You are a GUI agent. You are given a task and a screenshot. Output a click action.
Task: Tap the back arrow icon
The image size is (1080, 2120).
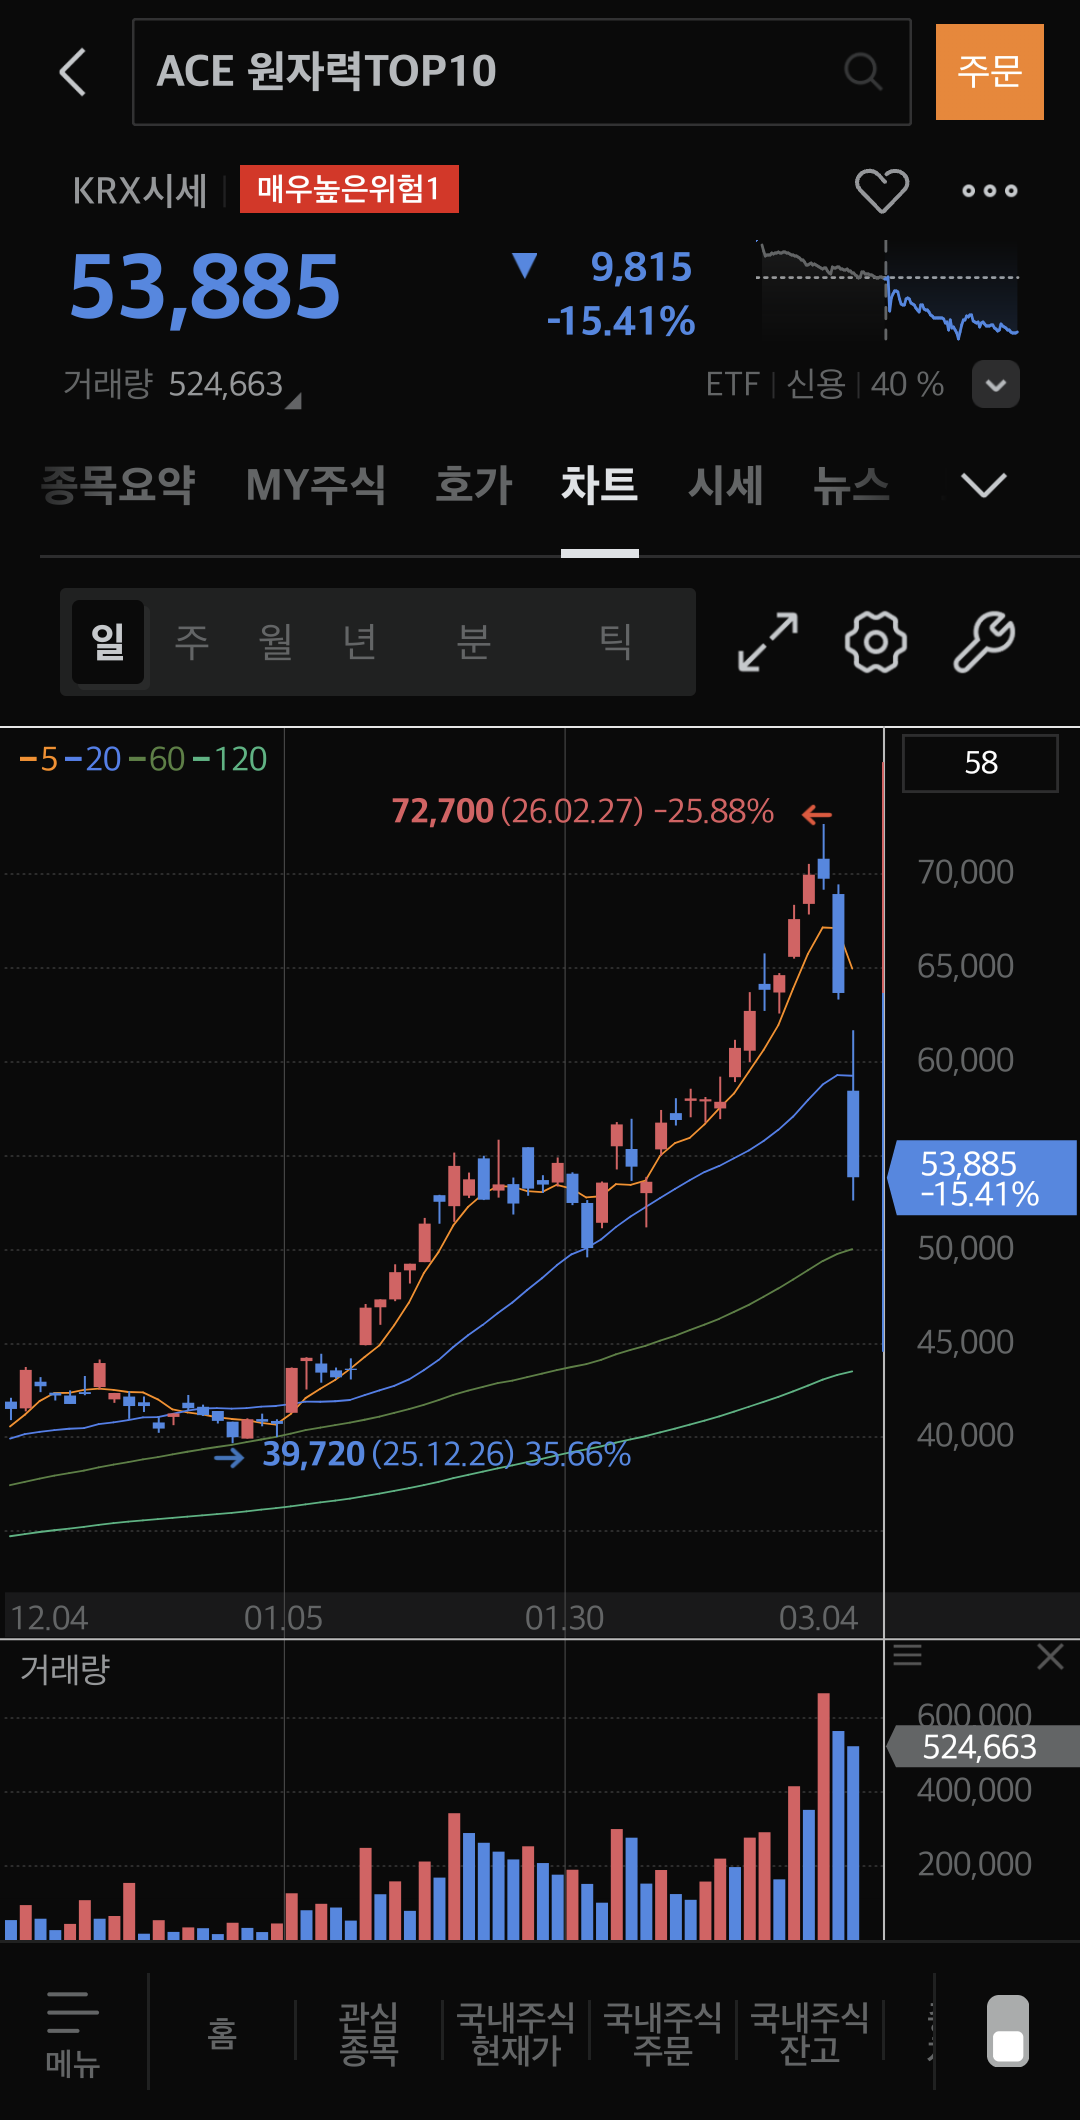[73, 72]
